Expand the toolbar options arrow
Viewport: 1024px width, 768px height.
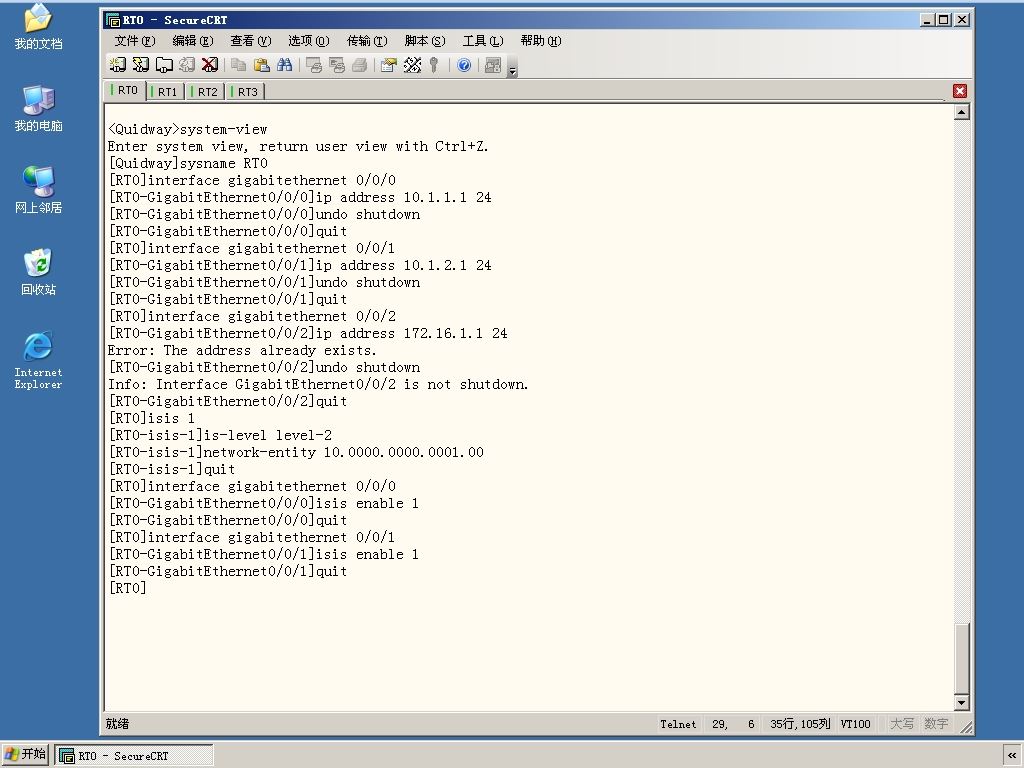pos(513,67)
